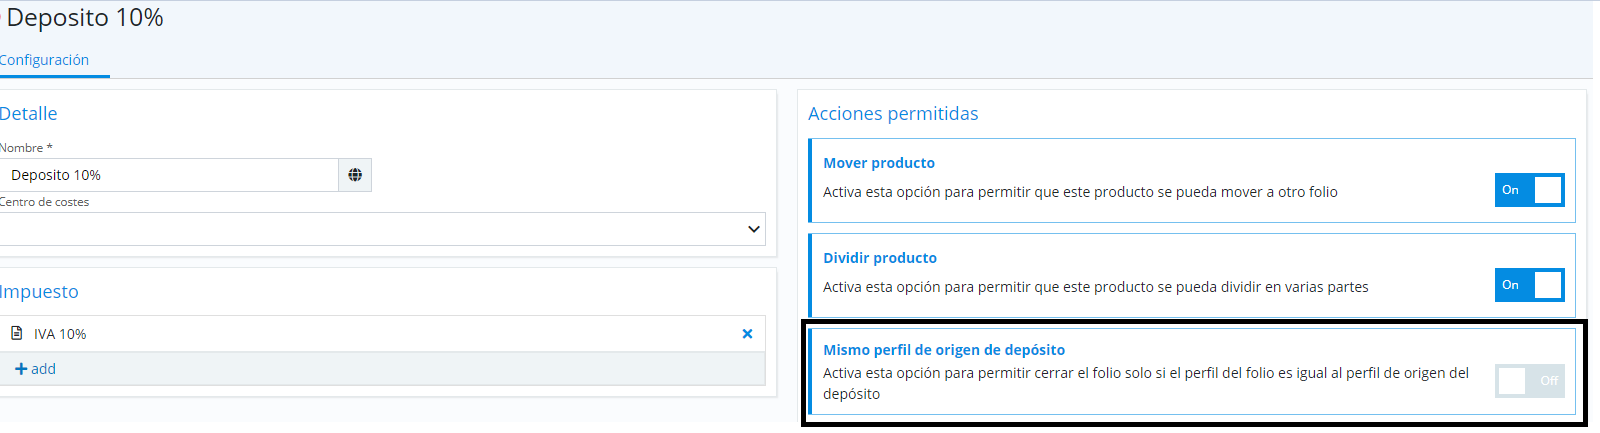The image size is (1600, 433).
Task: Click the Mover producto description text
Action: pyautogui.click(x=1080, y=192)
